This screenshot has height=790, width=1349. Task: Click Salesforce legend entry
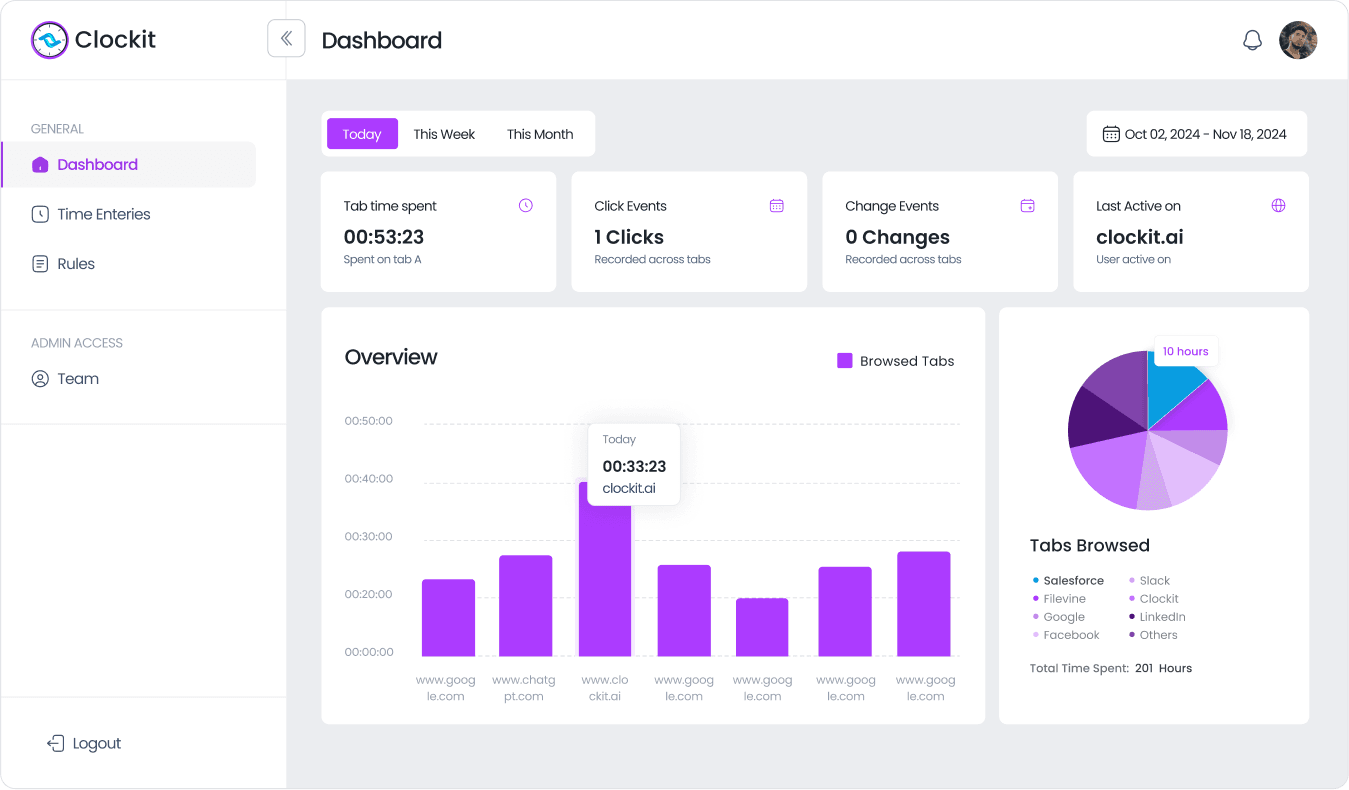[x=1068, y=580]
